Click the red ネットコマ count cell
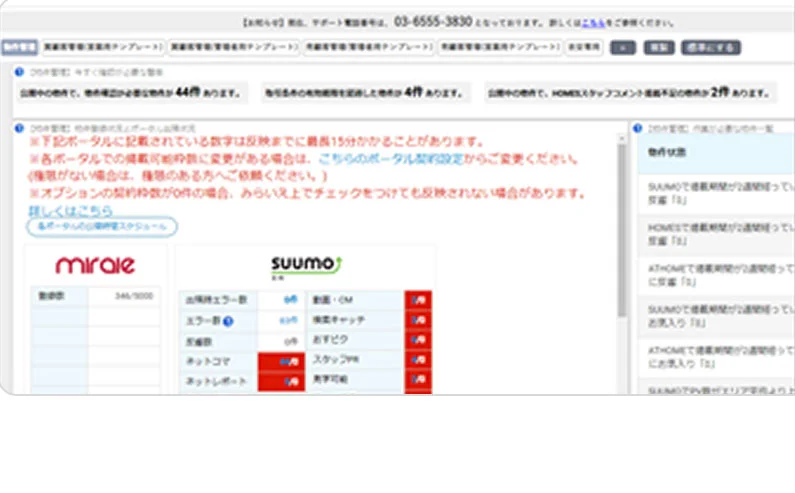Image resolution: width=795 pixels, height=493 pixels. point(281,362)
